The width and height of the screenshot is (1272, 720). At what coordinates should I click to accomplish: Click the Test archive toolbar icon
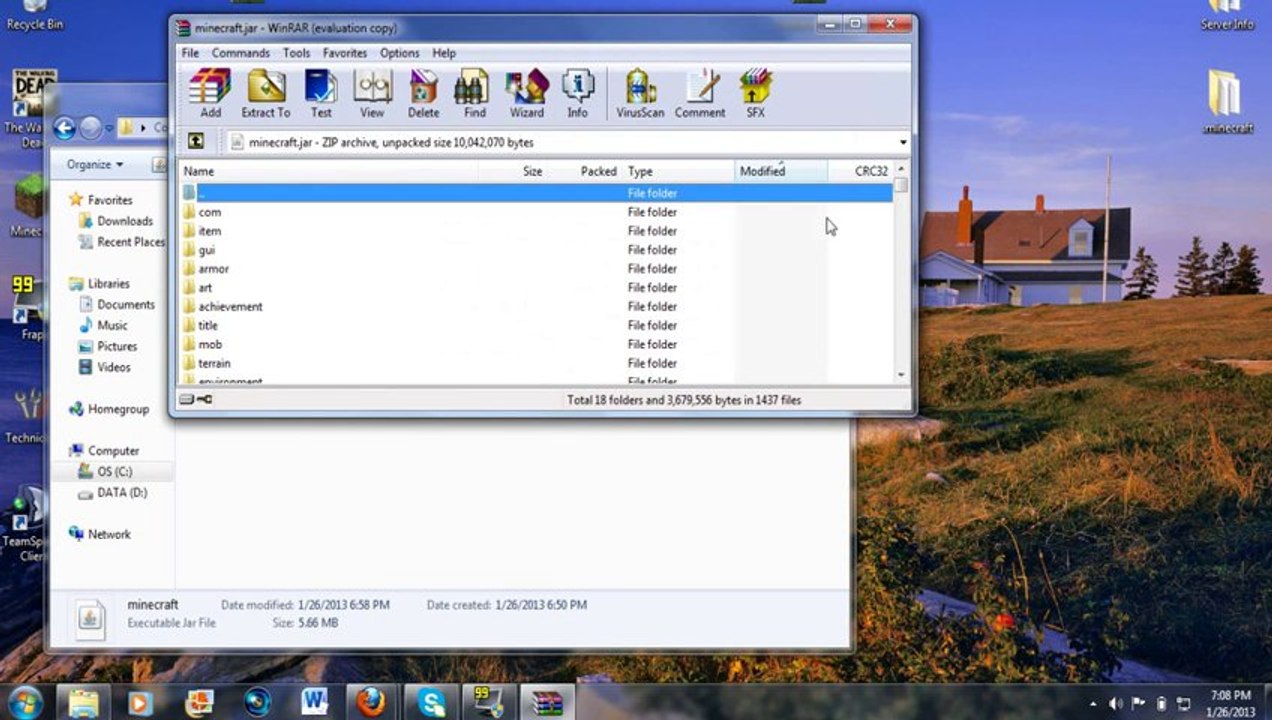[x=321, y=94]
